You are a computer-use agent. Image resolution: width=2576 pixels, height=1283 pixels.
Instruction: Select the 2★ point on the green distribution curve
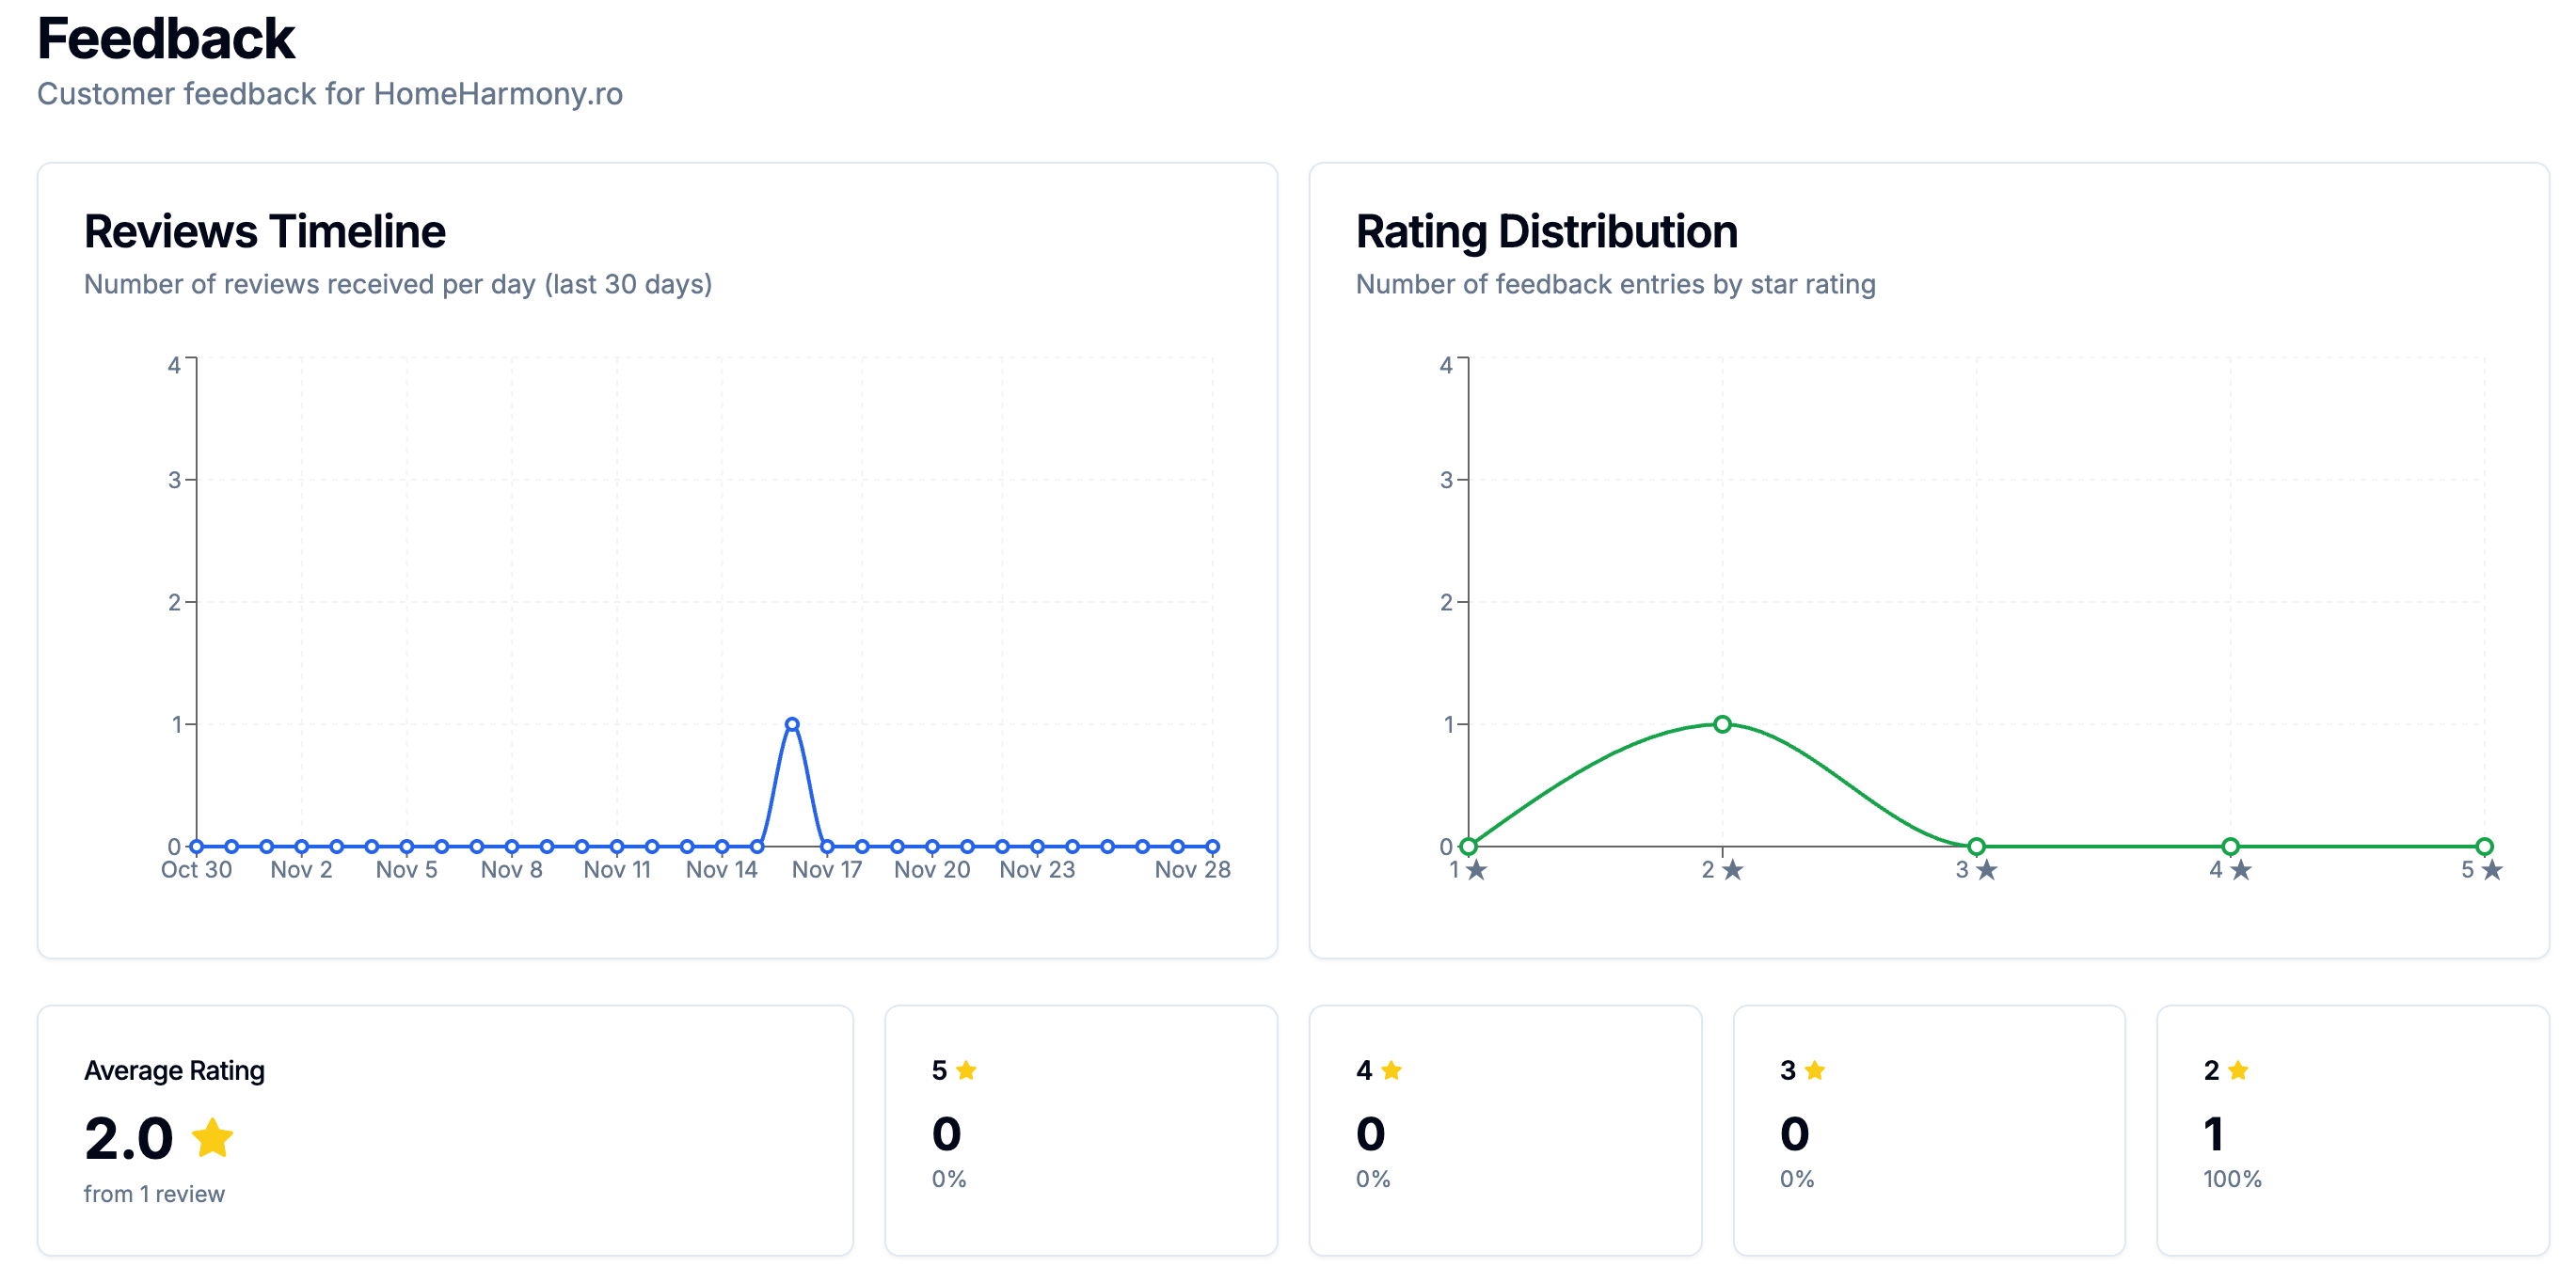coord(1721,722)
